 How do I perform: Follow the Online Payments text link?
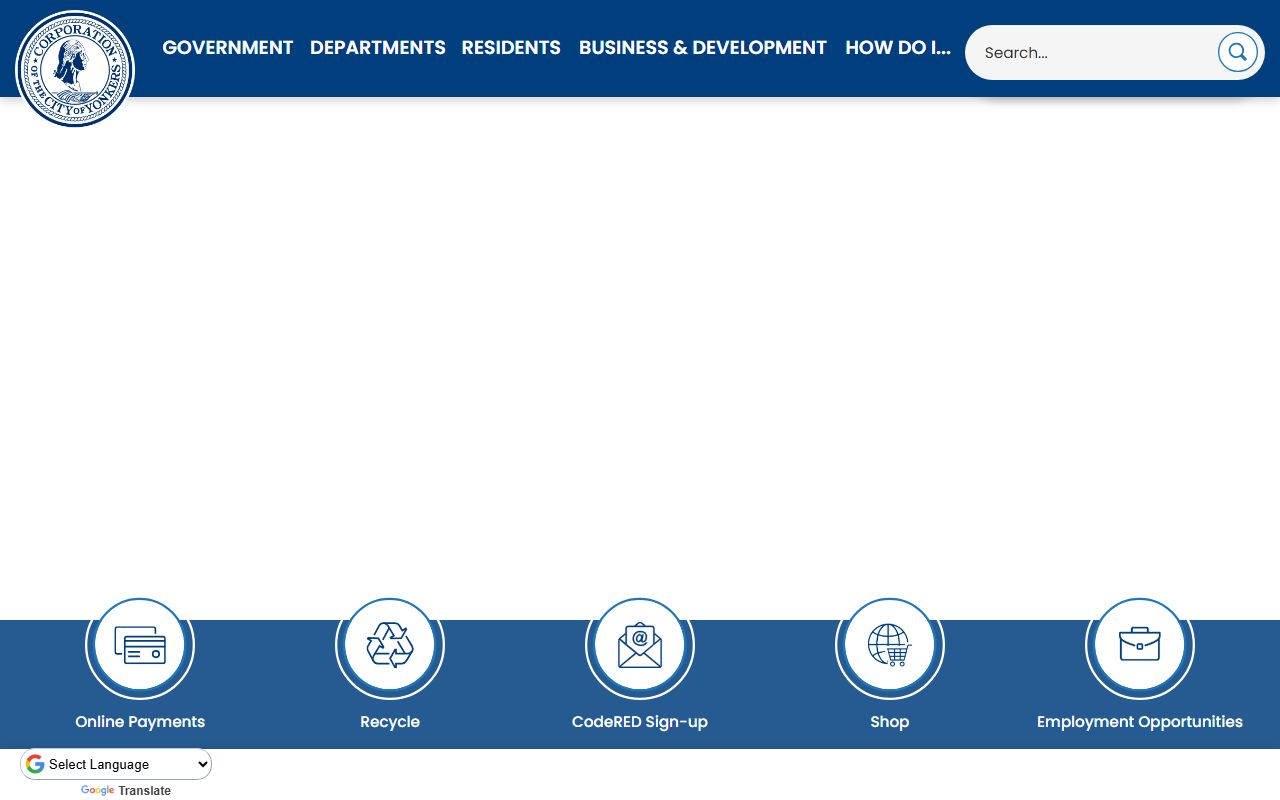(140, 722)
